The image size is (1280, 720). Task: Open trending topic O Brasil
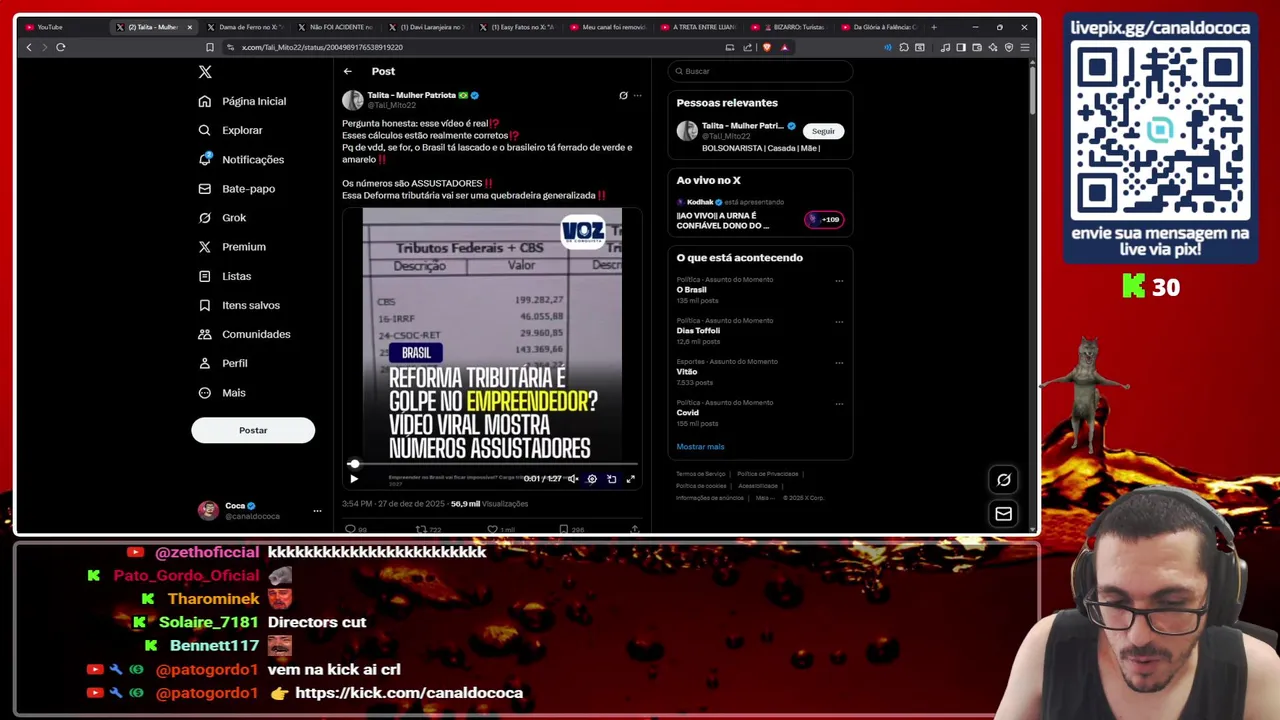point(691,290)
